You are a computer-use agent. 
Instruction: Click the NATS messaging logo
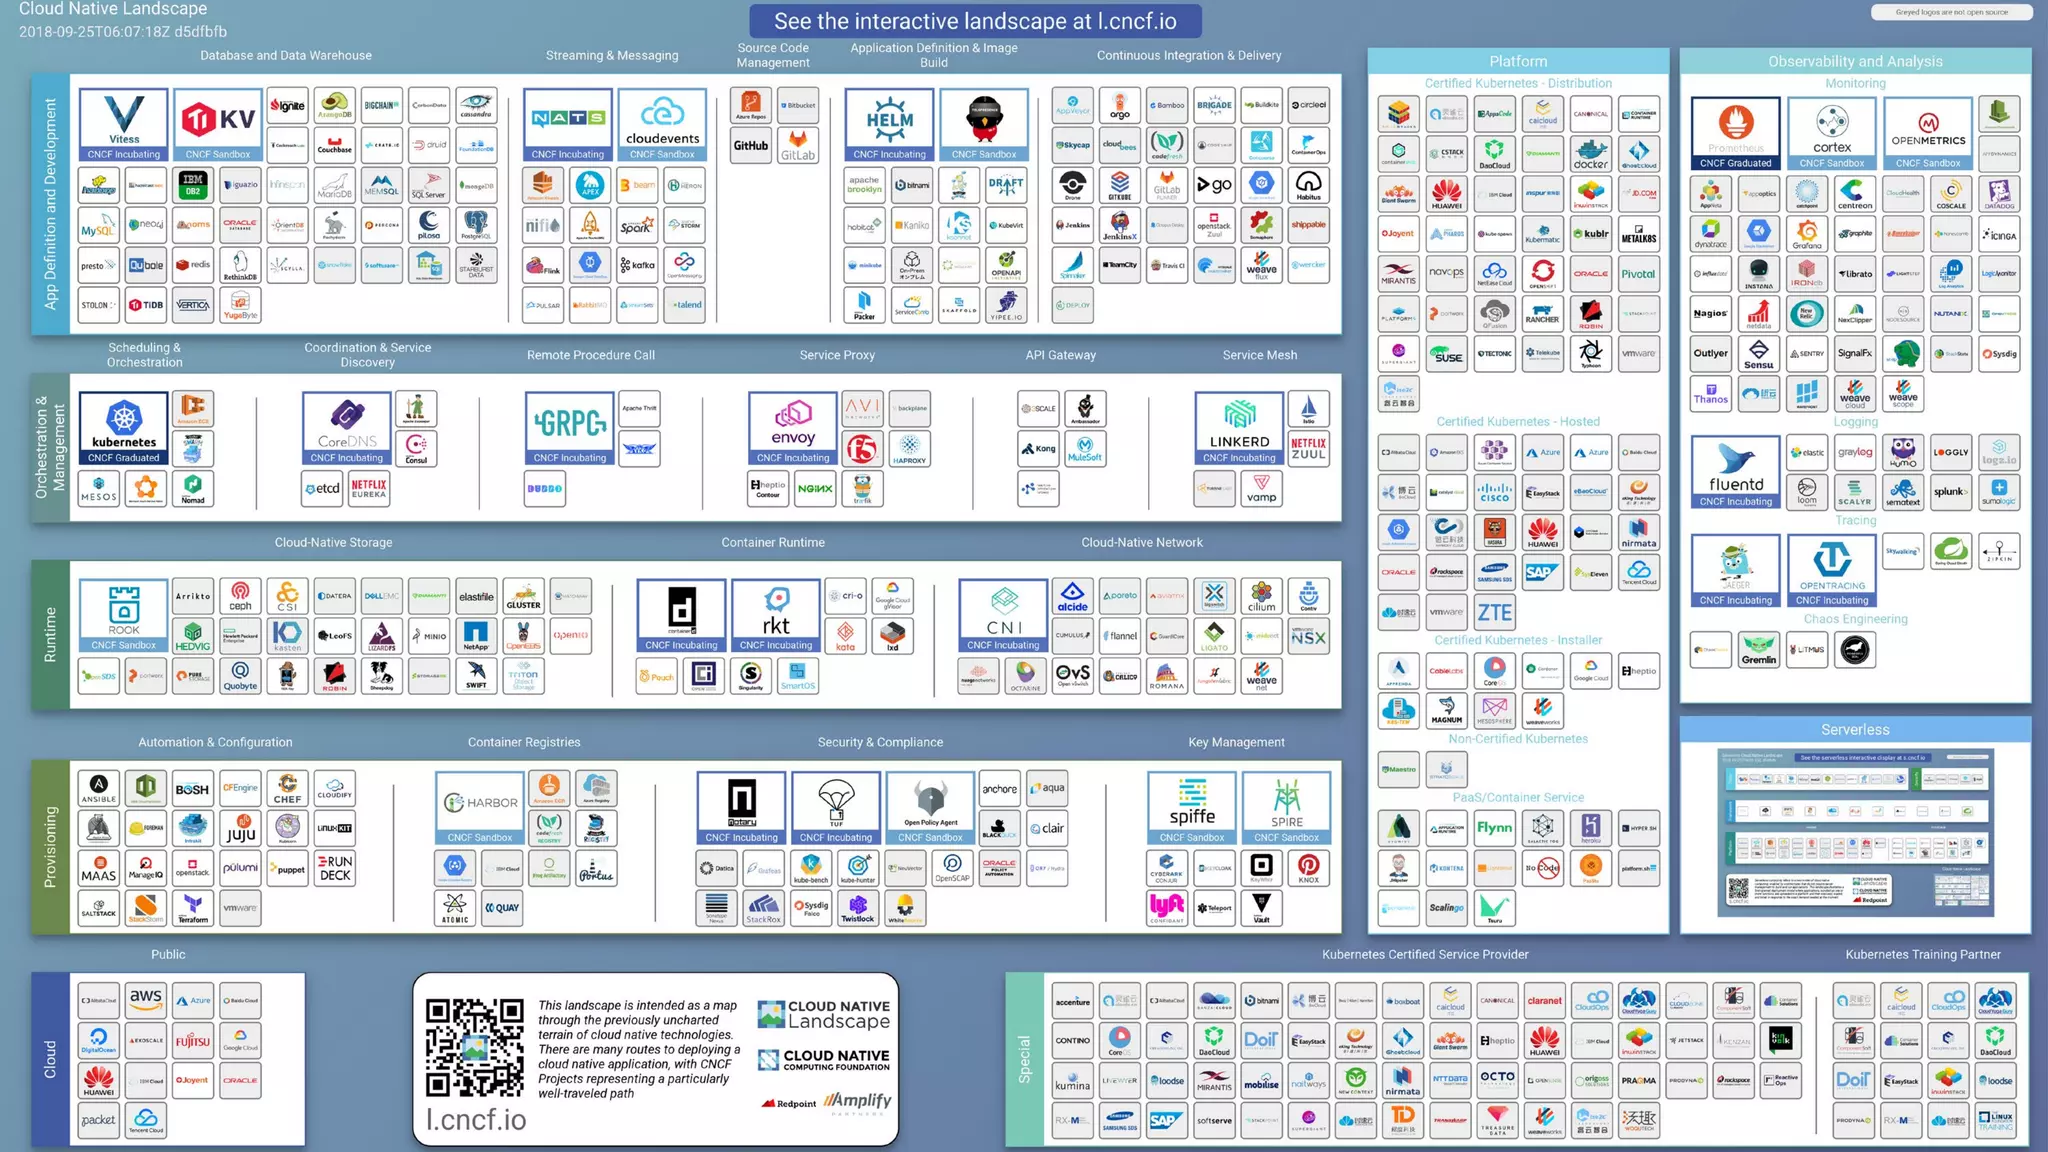click(567, 124)
